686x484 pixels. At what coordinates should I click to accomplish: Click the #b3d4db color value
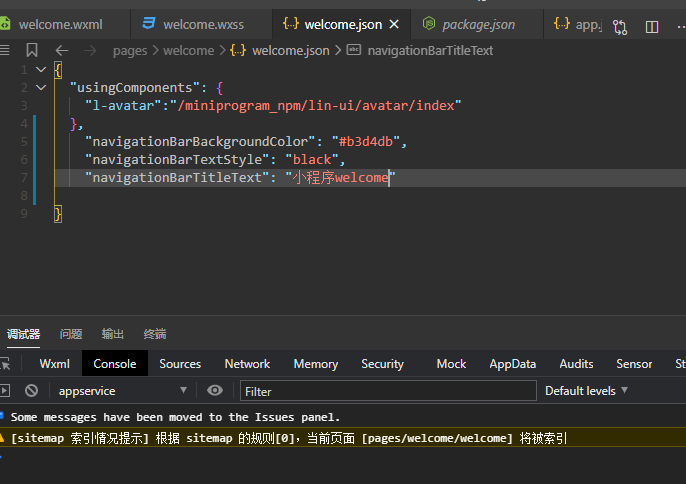coord(366,141)
